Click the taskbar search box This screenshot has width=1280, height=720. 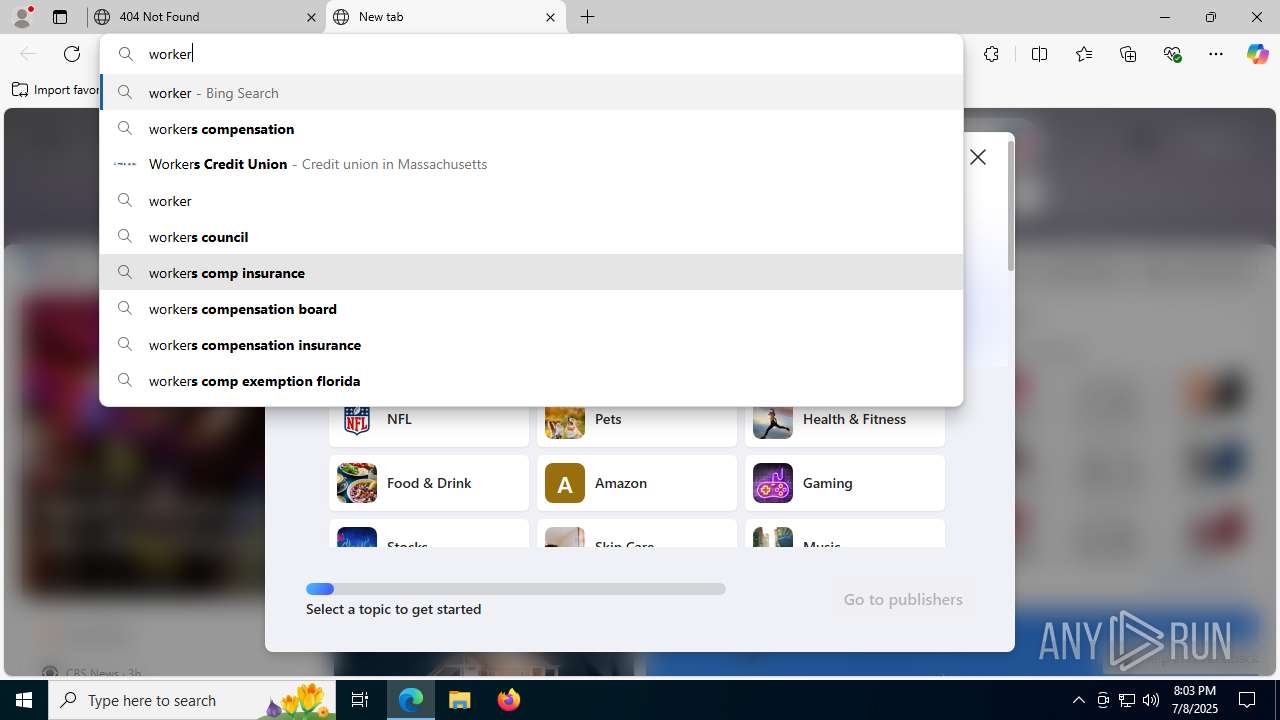tap(193, 700)
